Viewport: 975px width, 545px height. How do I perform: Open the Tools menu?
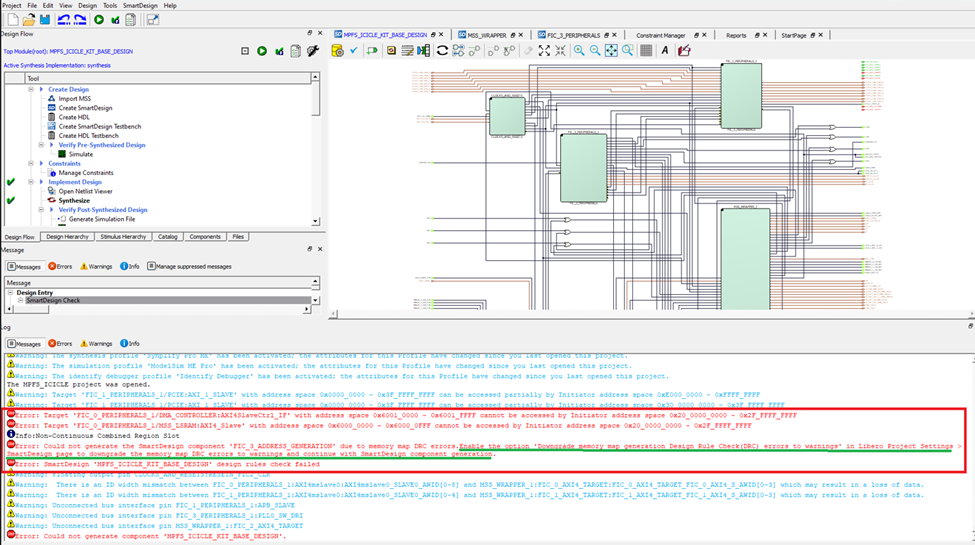coord(109,5)
